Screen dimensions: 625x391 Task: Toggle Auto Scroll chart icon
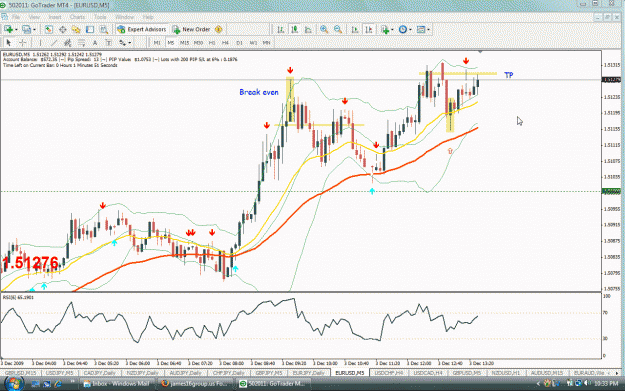click(355, 29)
